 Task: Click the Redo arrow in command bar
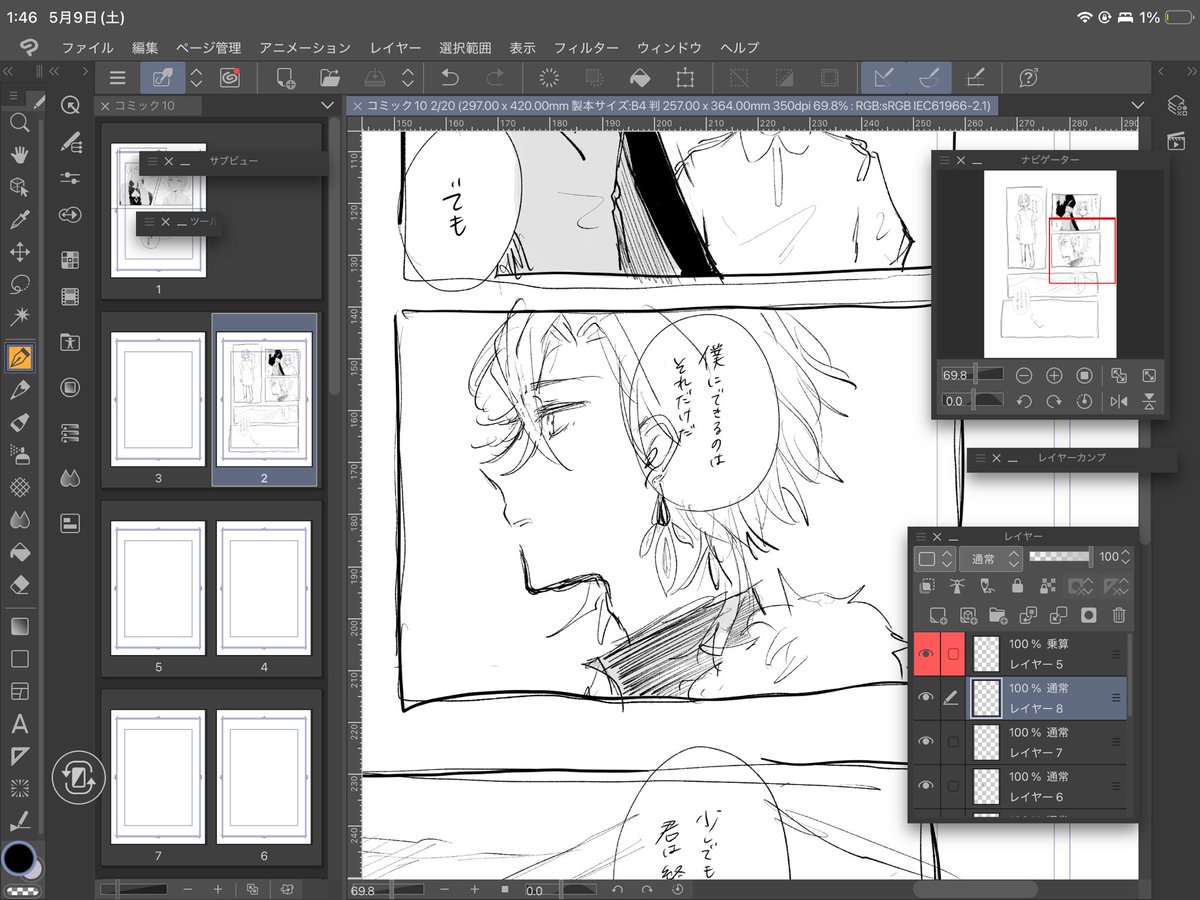coord(494,78)
